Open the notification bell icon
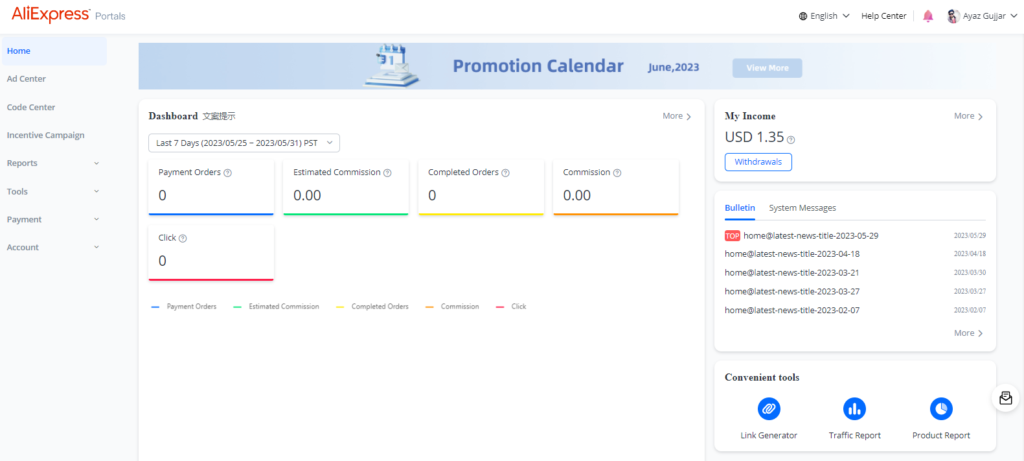Image resolution: width=1024 pixels, height=461 pixels. tap(928, 16)
